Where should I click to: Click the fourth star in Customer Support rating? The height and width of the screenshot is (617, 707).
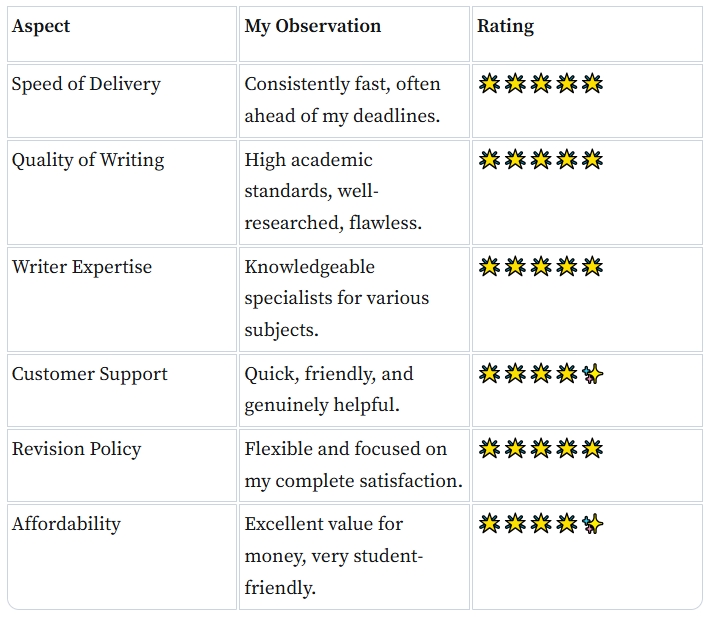pos(567,374)
